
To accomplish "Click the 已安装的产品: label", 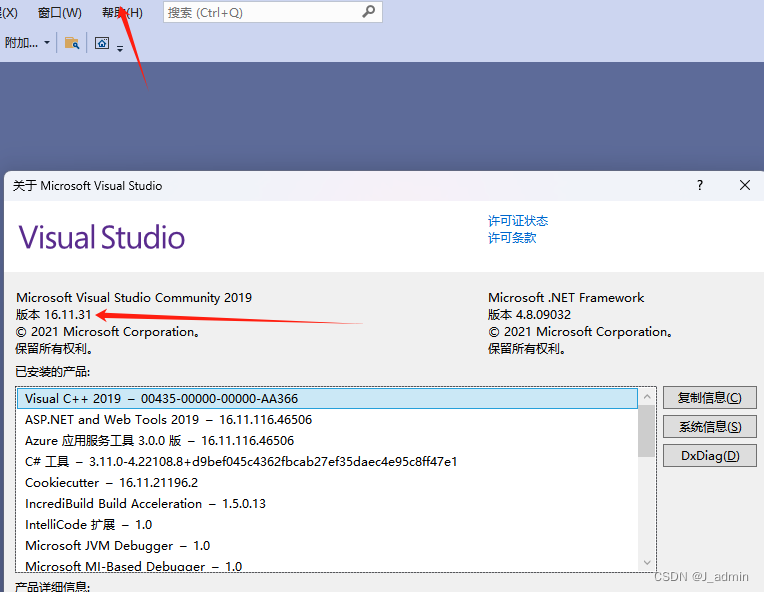I will coord(53,372).
